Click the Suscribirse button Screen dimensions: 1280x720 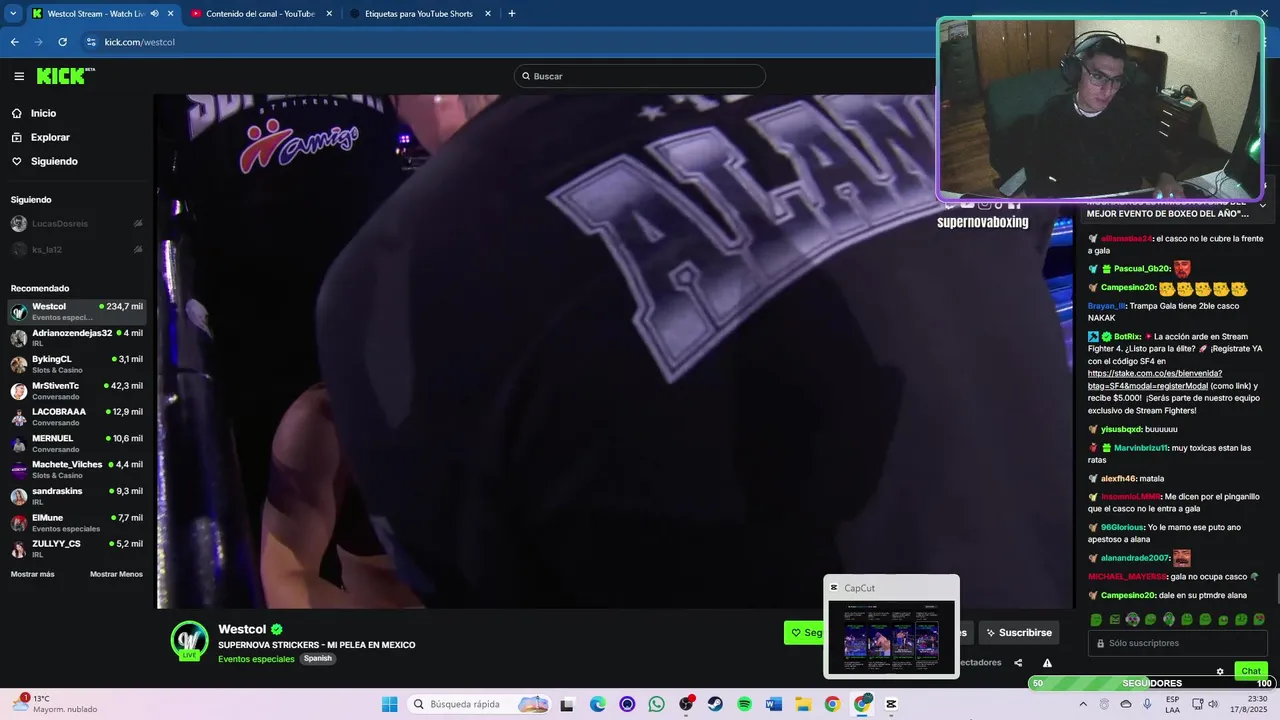point(1018,632)
